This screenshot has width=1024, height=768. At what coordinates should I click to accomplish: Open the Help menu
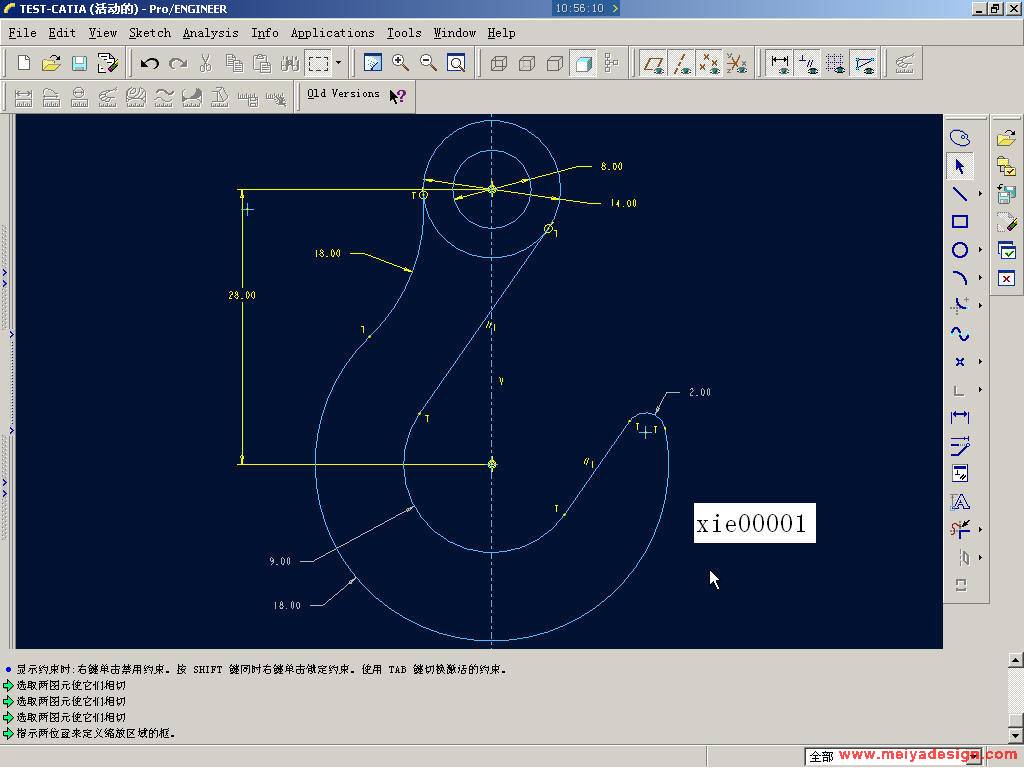pyautogui.click(x=501, y=33)
